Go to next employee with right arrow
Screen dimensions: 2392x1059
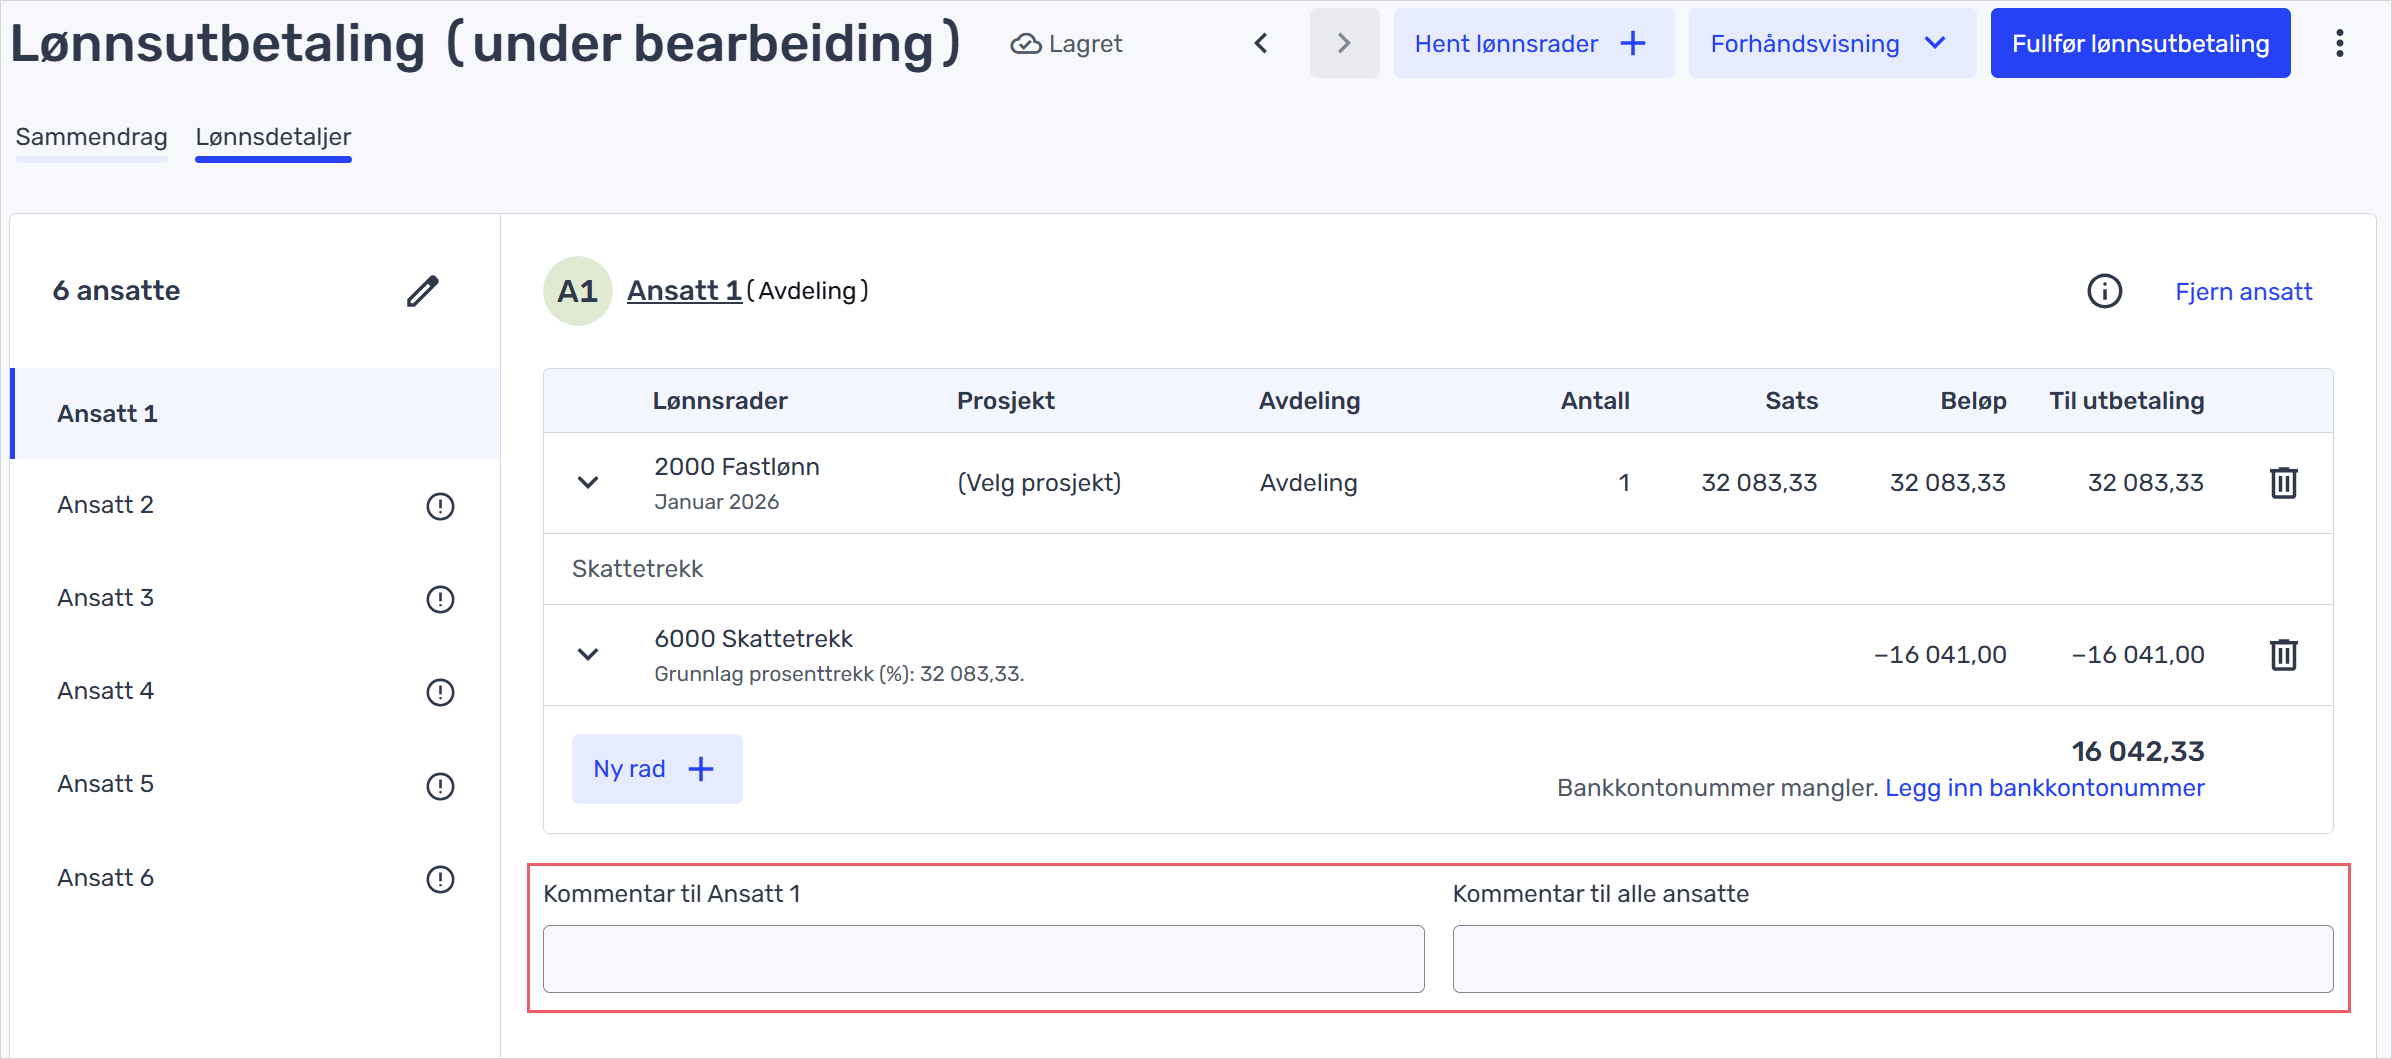1344,43
